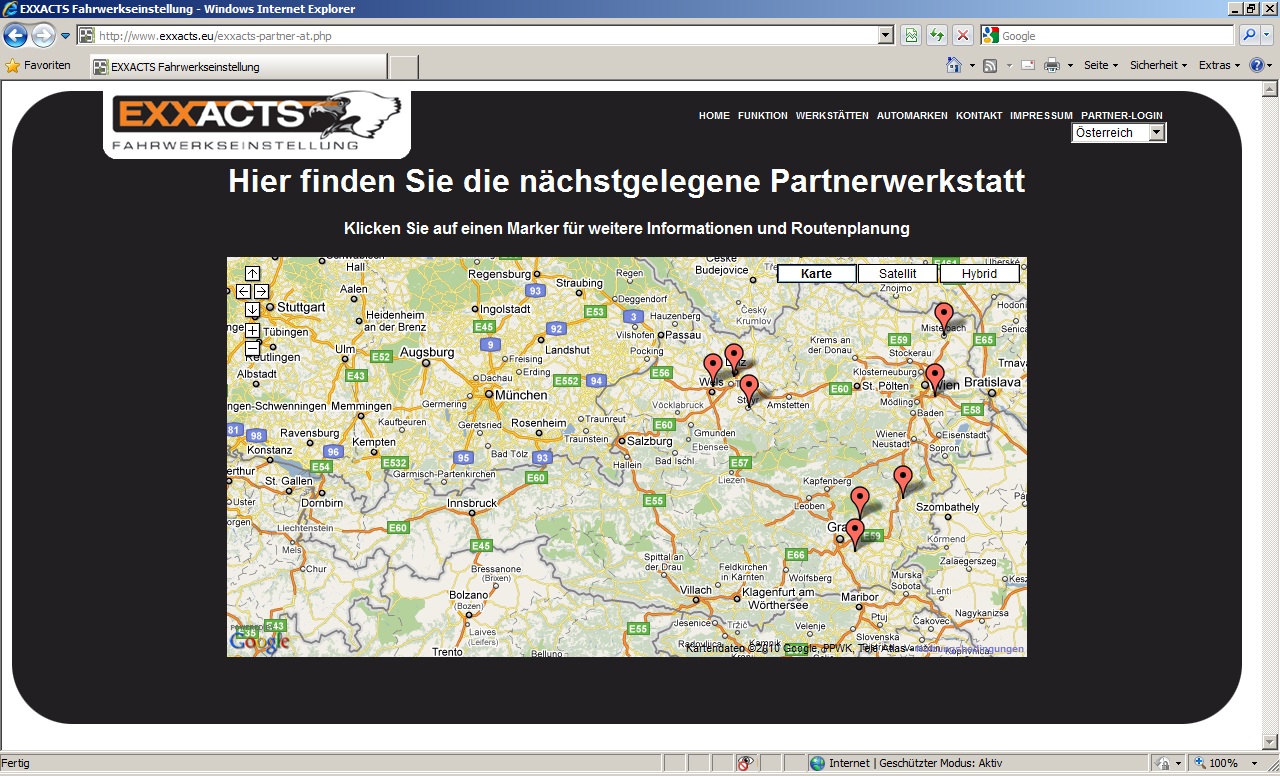Select the red marker at Mistelbach
This screenshot has width=1280, height=776.
943,316
